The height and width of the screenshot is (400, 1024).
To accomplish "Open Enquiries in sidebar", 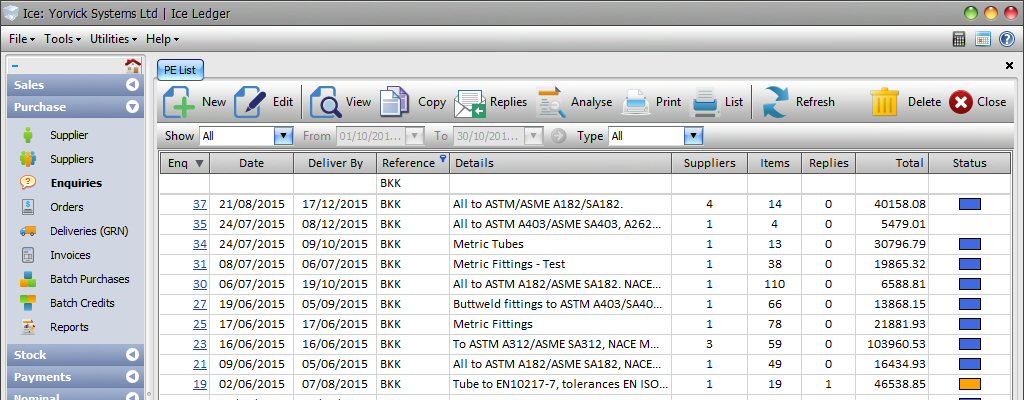I will click(76, 183).
